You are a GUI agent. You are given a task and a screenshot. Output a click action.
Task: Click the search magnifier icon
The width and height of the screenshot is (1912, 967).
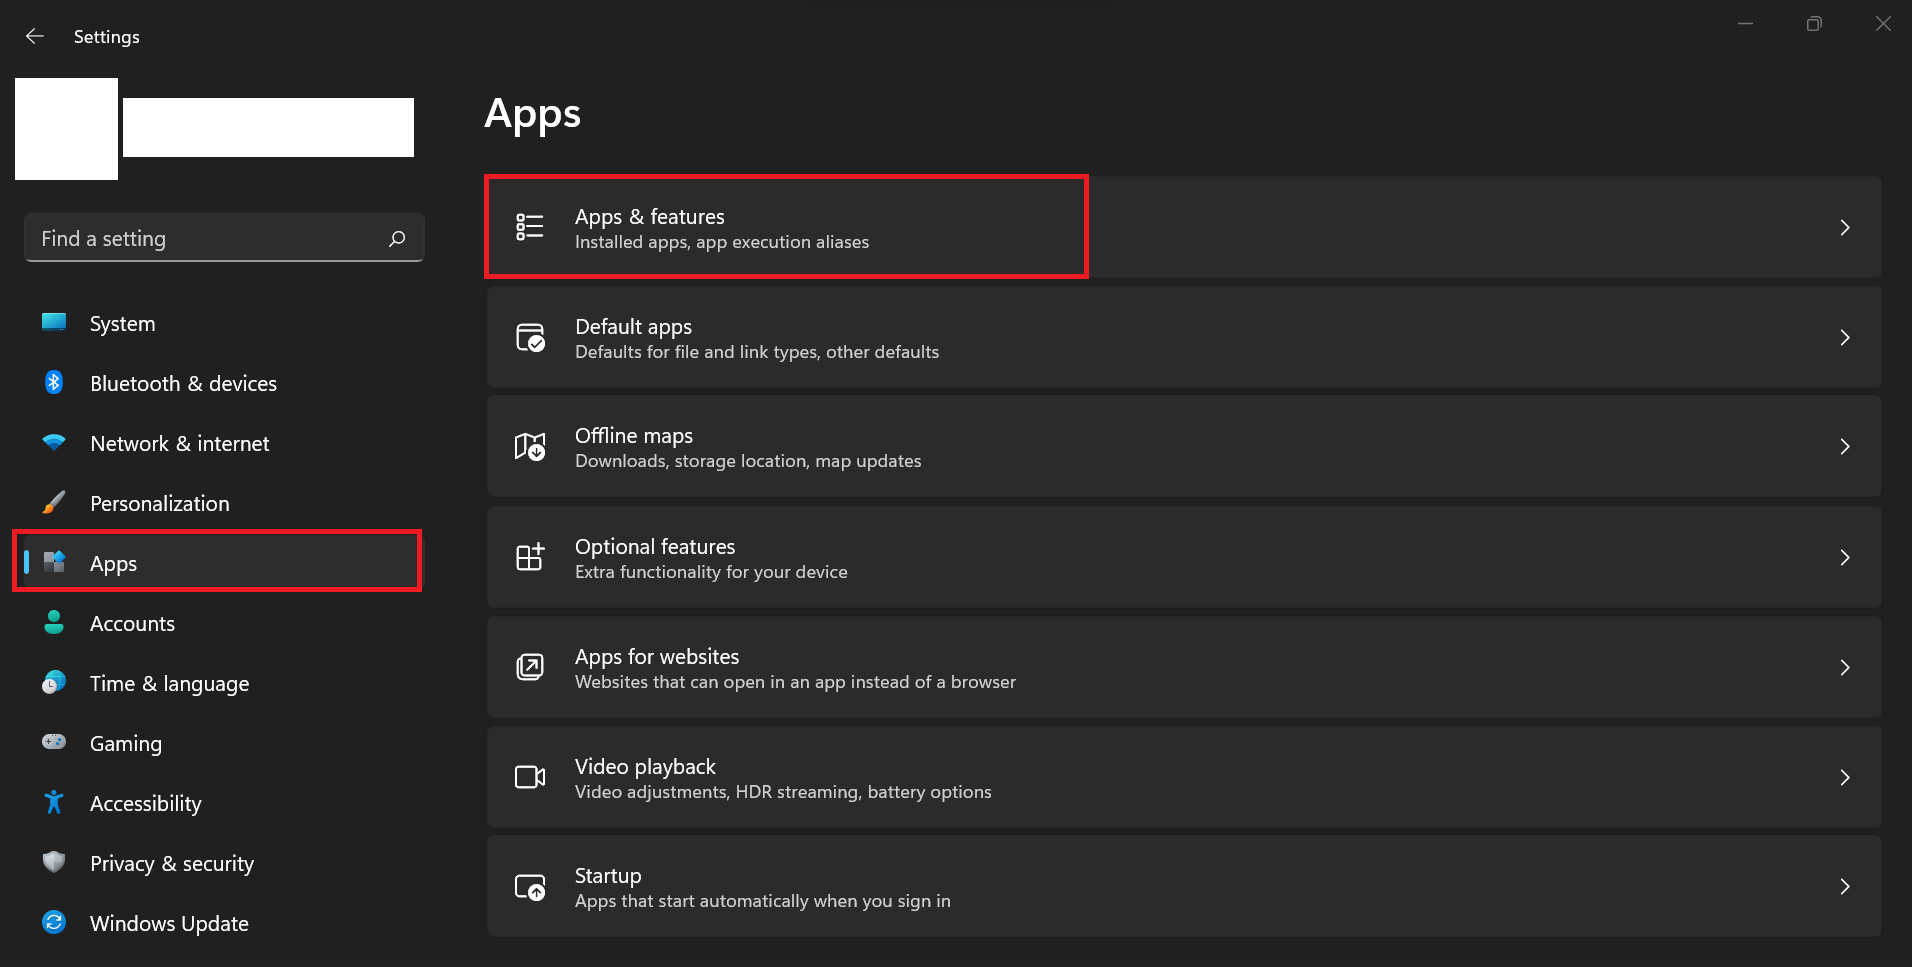point(397,239)
